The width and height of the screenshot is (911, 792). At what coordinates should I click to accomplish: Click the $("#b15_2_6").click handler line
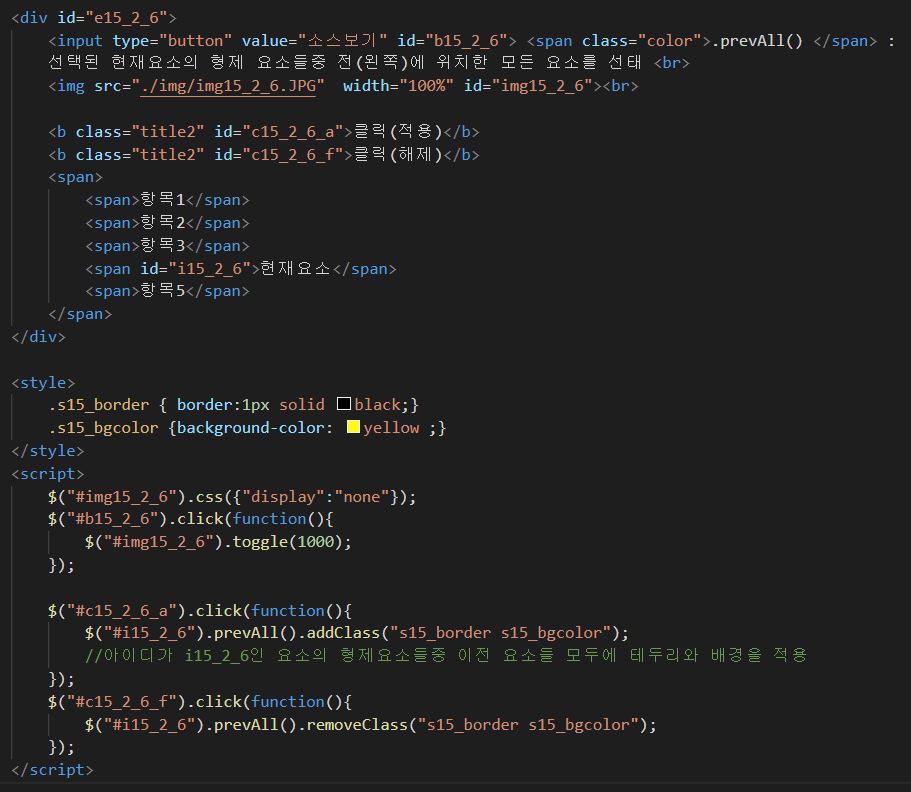tap(191, 519)
